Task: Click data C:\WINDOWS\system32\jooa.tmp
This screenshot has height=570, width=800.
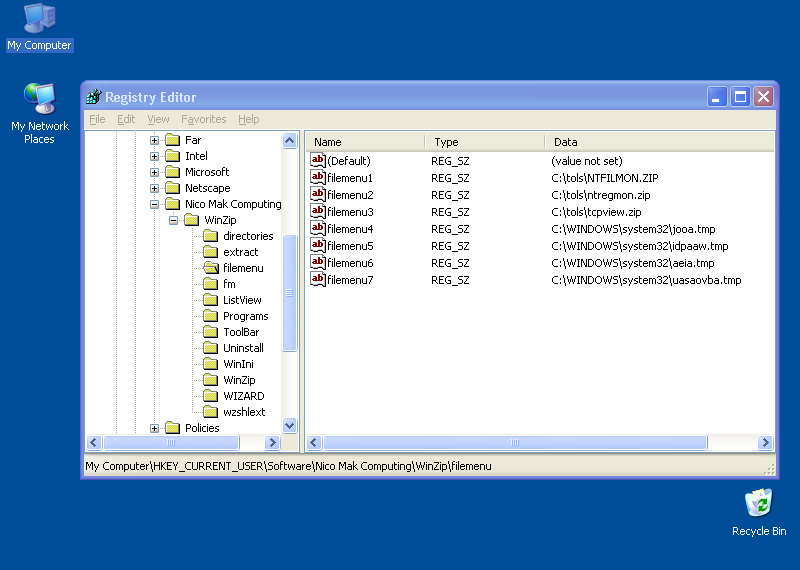Action: tap(633, 229)
